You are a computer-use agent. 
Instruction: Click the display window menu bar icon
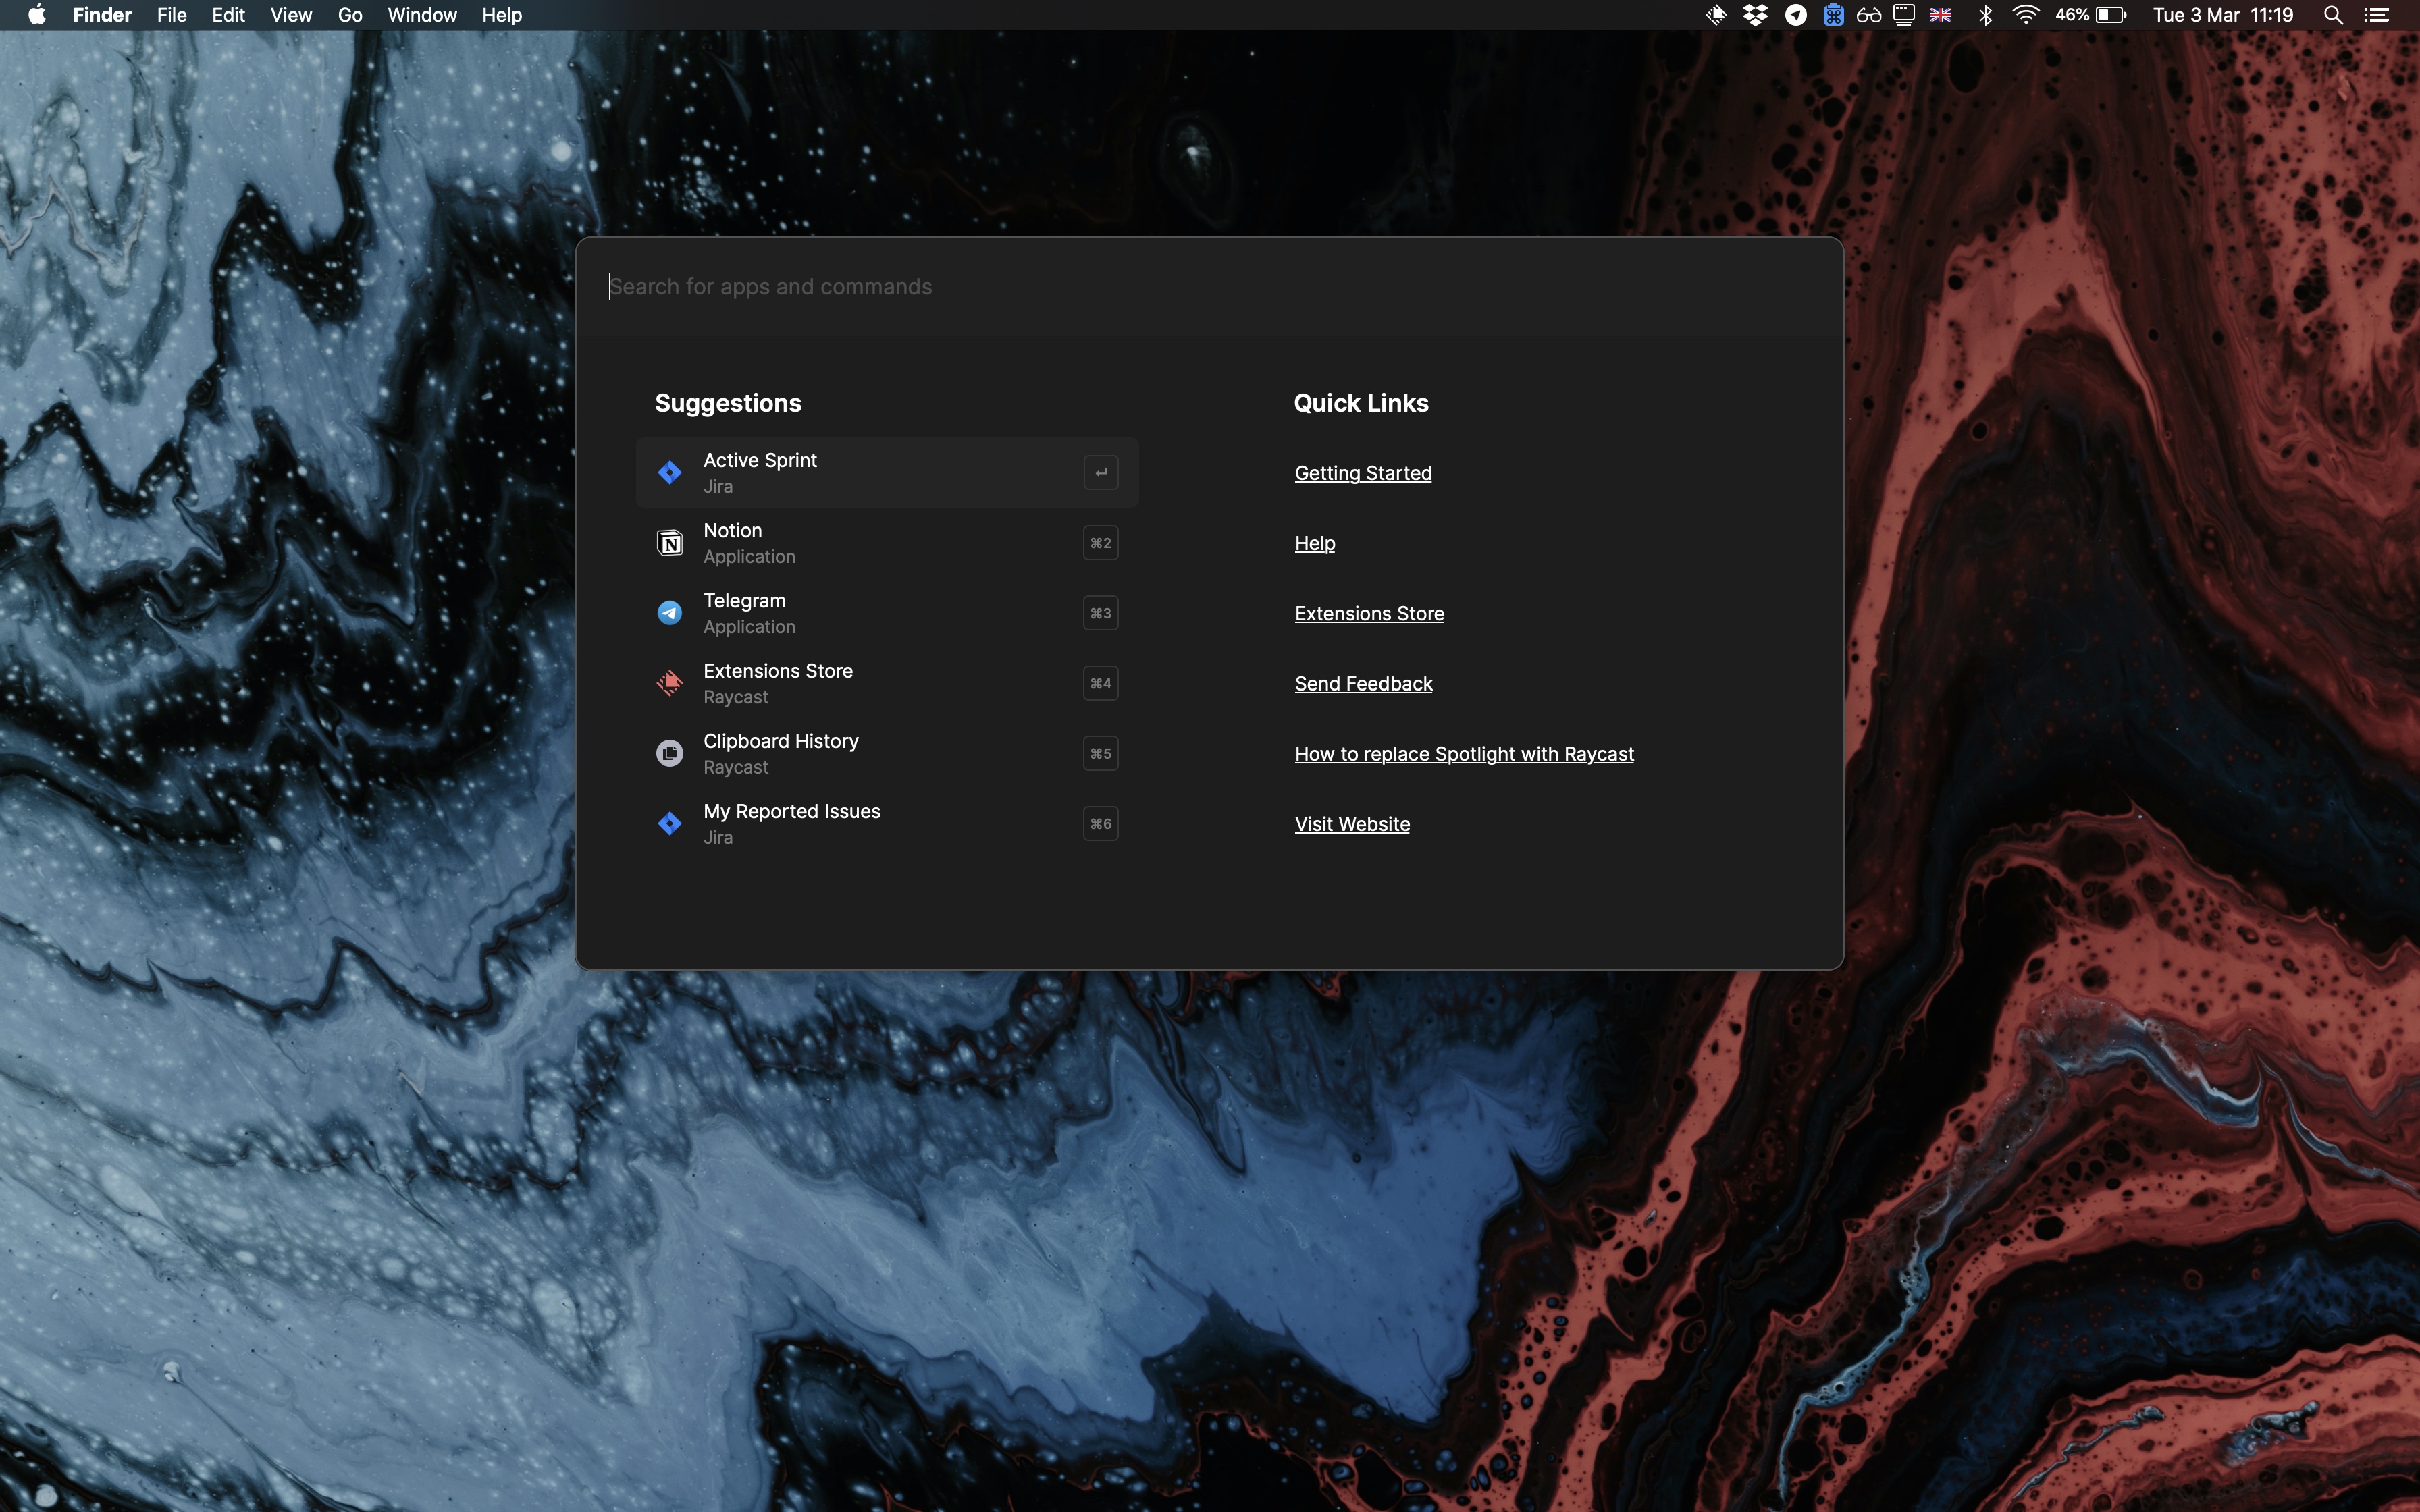(x=1904, y=15)
